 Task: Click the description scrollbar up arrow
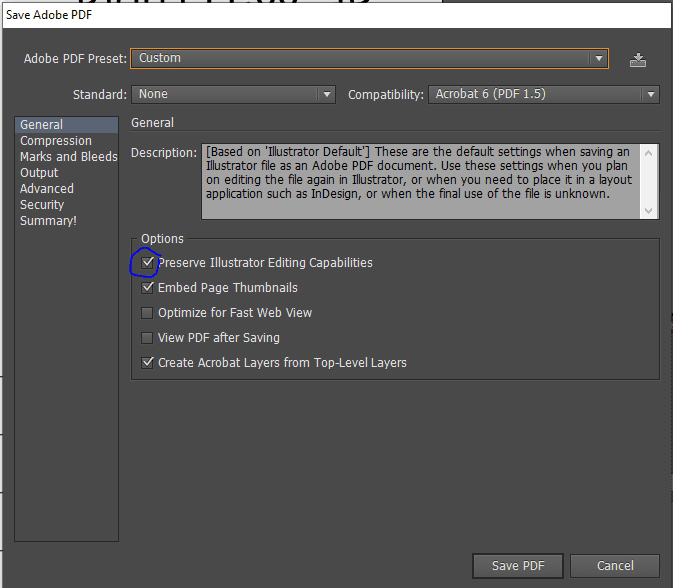click(x=649, y=153)
